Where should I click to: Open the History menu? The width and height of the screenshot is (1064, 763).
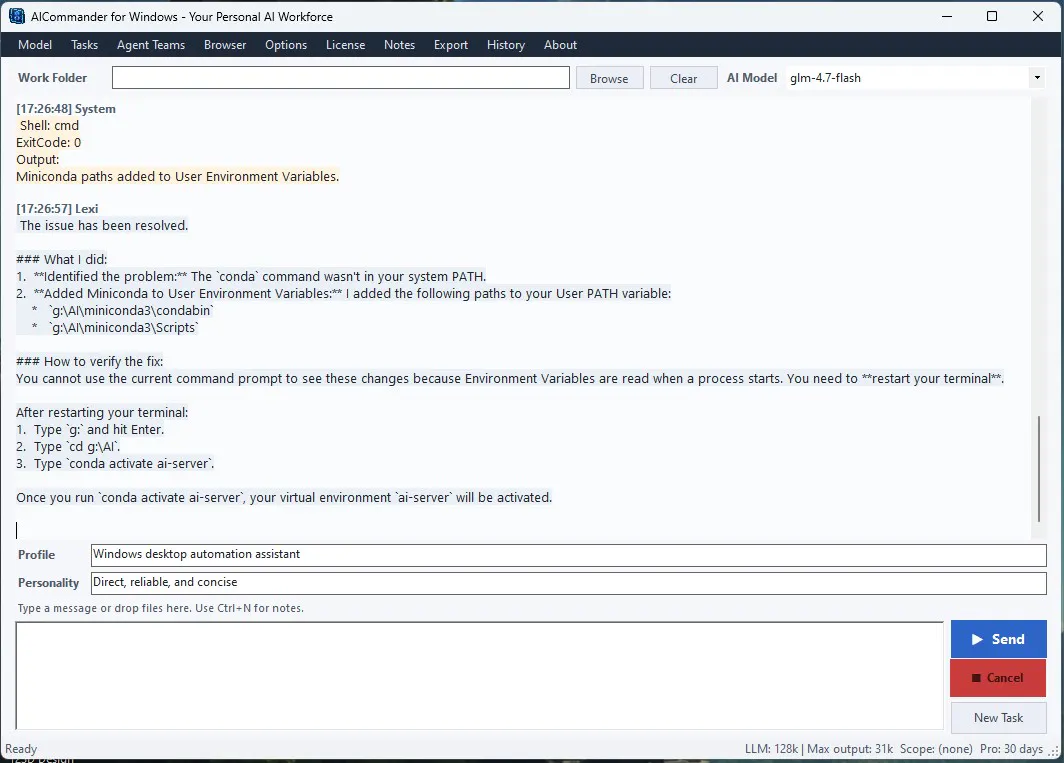click(x=506, y=45)
